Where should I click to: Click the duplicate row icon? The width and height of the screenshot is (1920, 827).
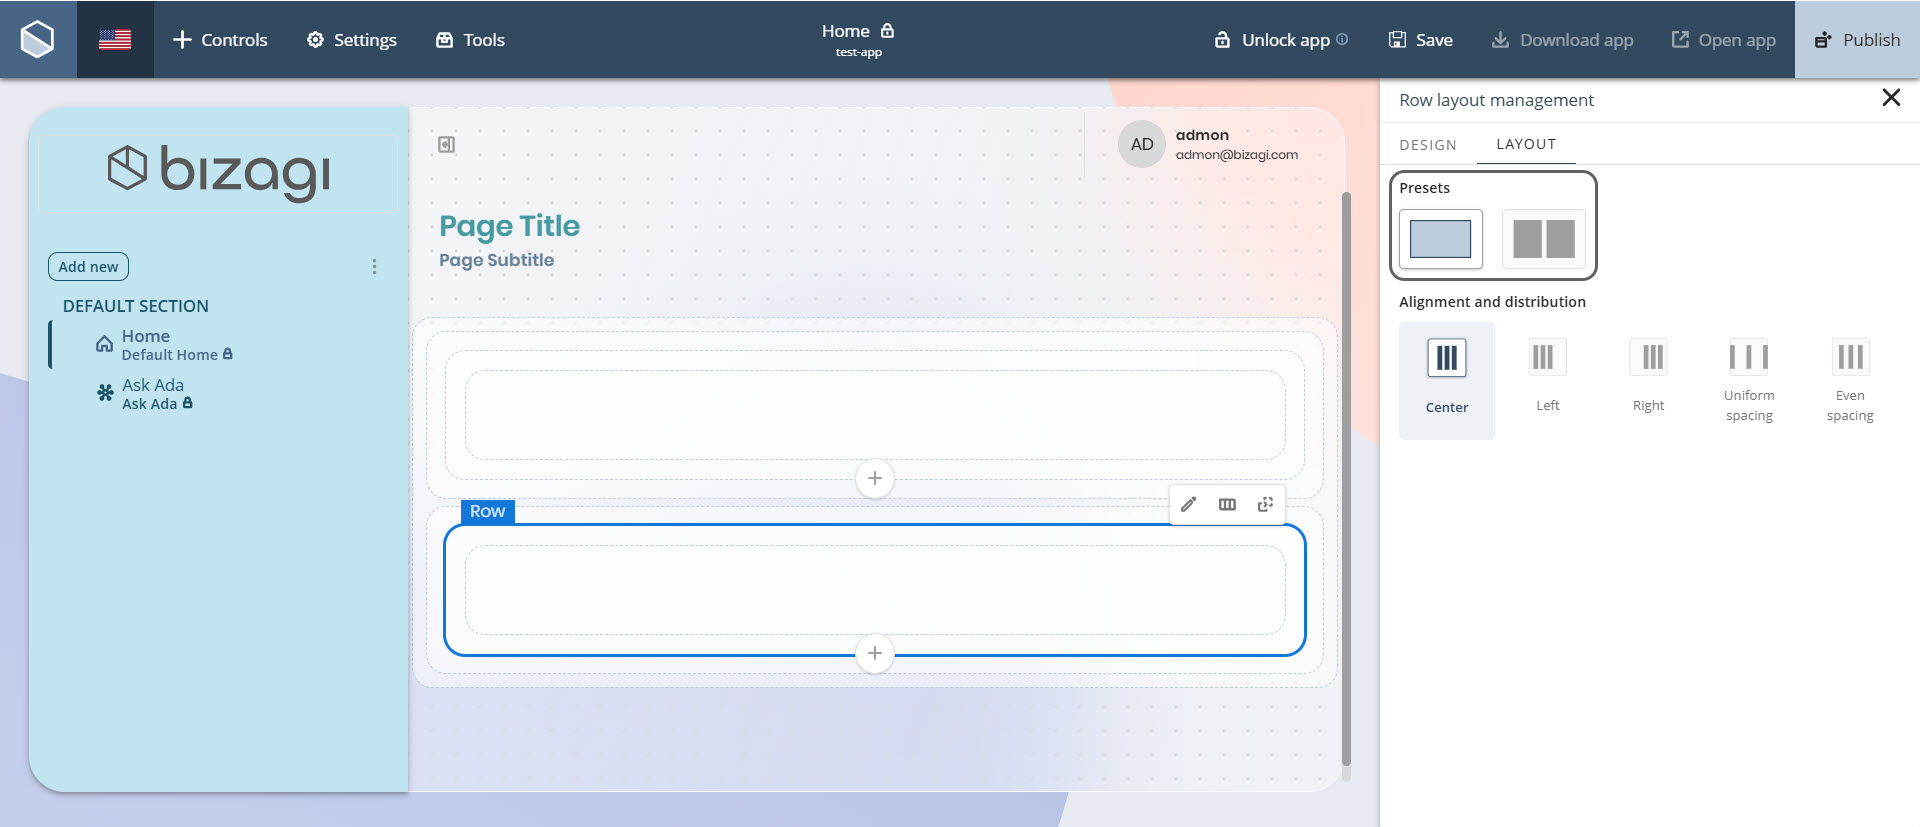[1265, 504]
